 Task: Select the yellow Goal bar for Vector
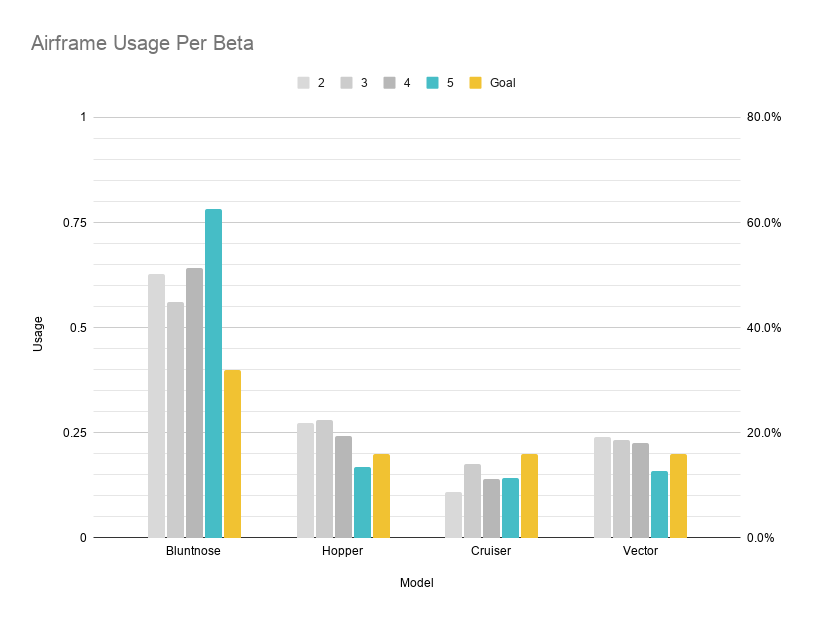(678, 496)
